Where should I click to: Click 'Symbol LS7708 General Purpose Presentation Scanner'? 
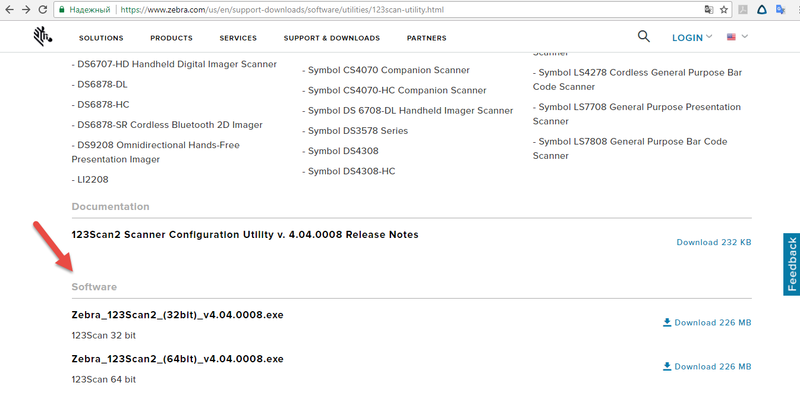[x=637, y=114]
